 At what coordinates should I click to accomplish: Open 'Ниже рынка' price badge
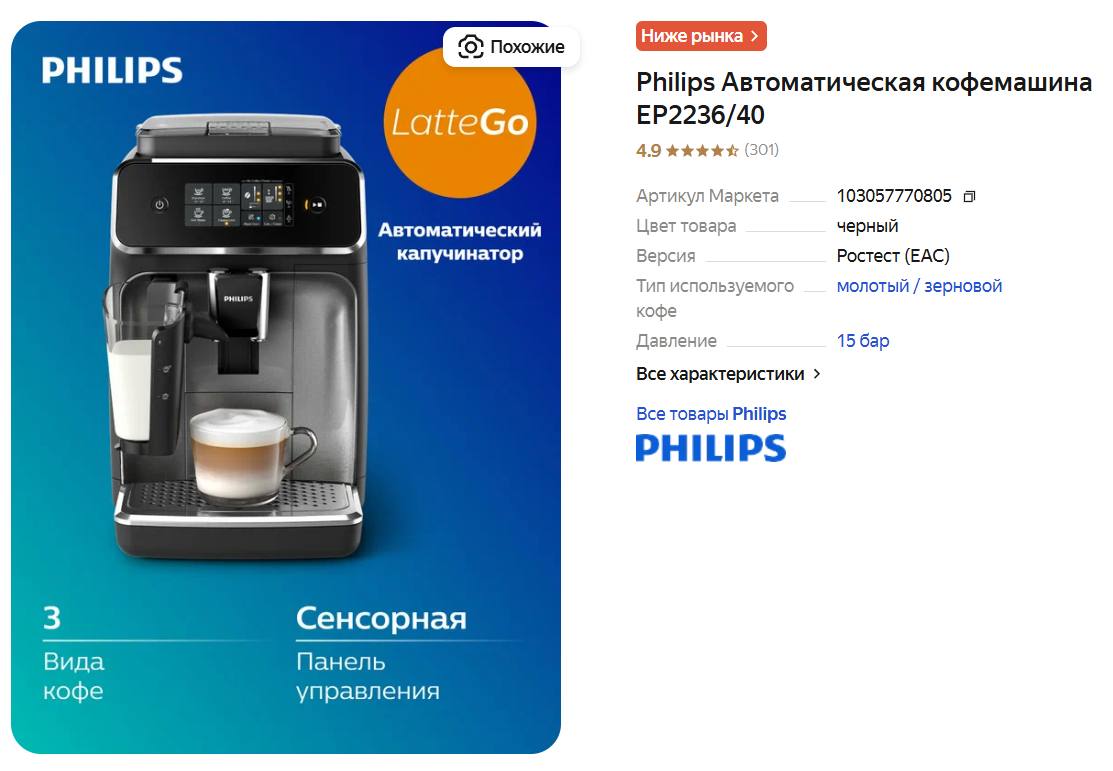[701, 36]
